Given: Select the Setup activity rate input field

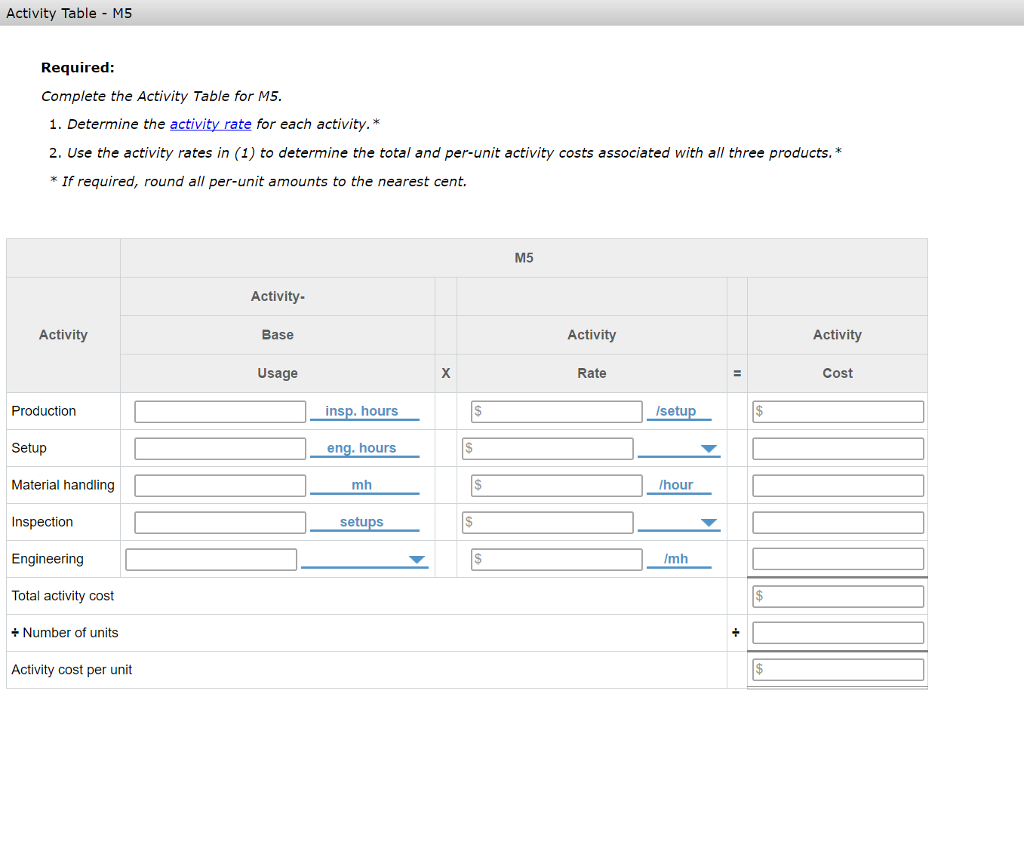Looking at the screenshot, I should pos(547,449).
